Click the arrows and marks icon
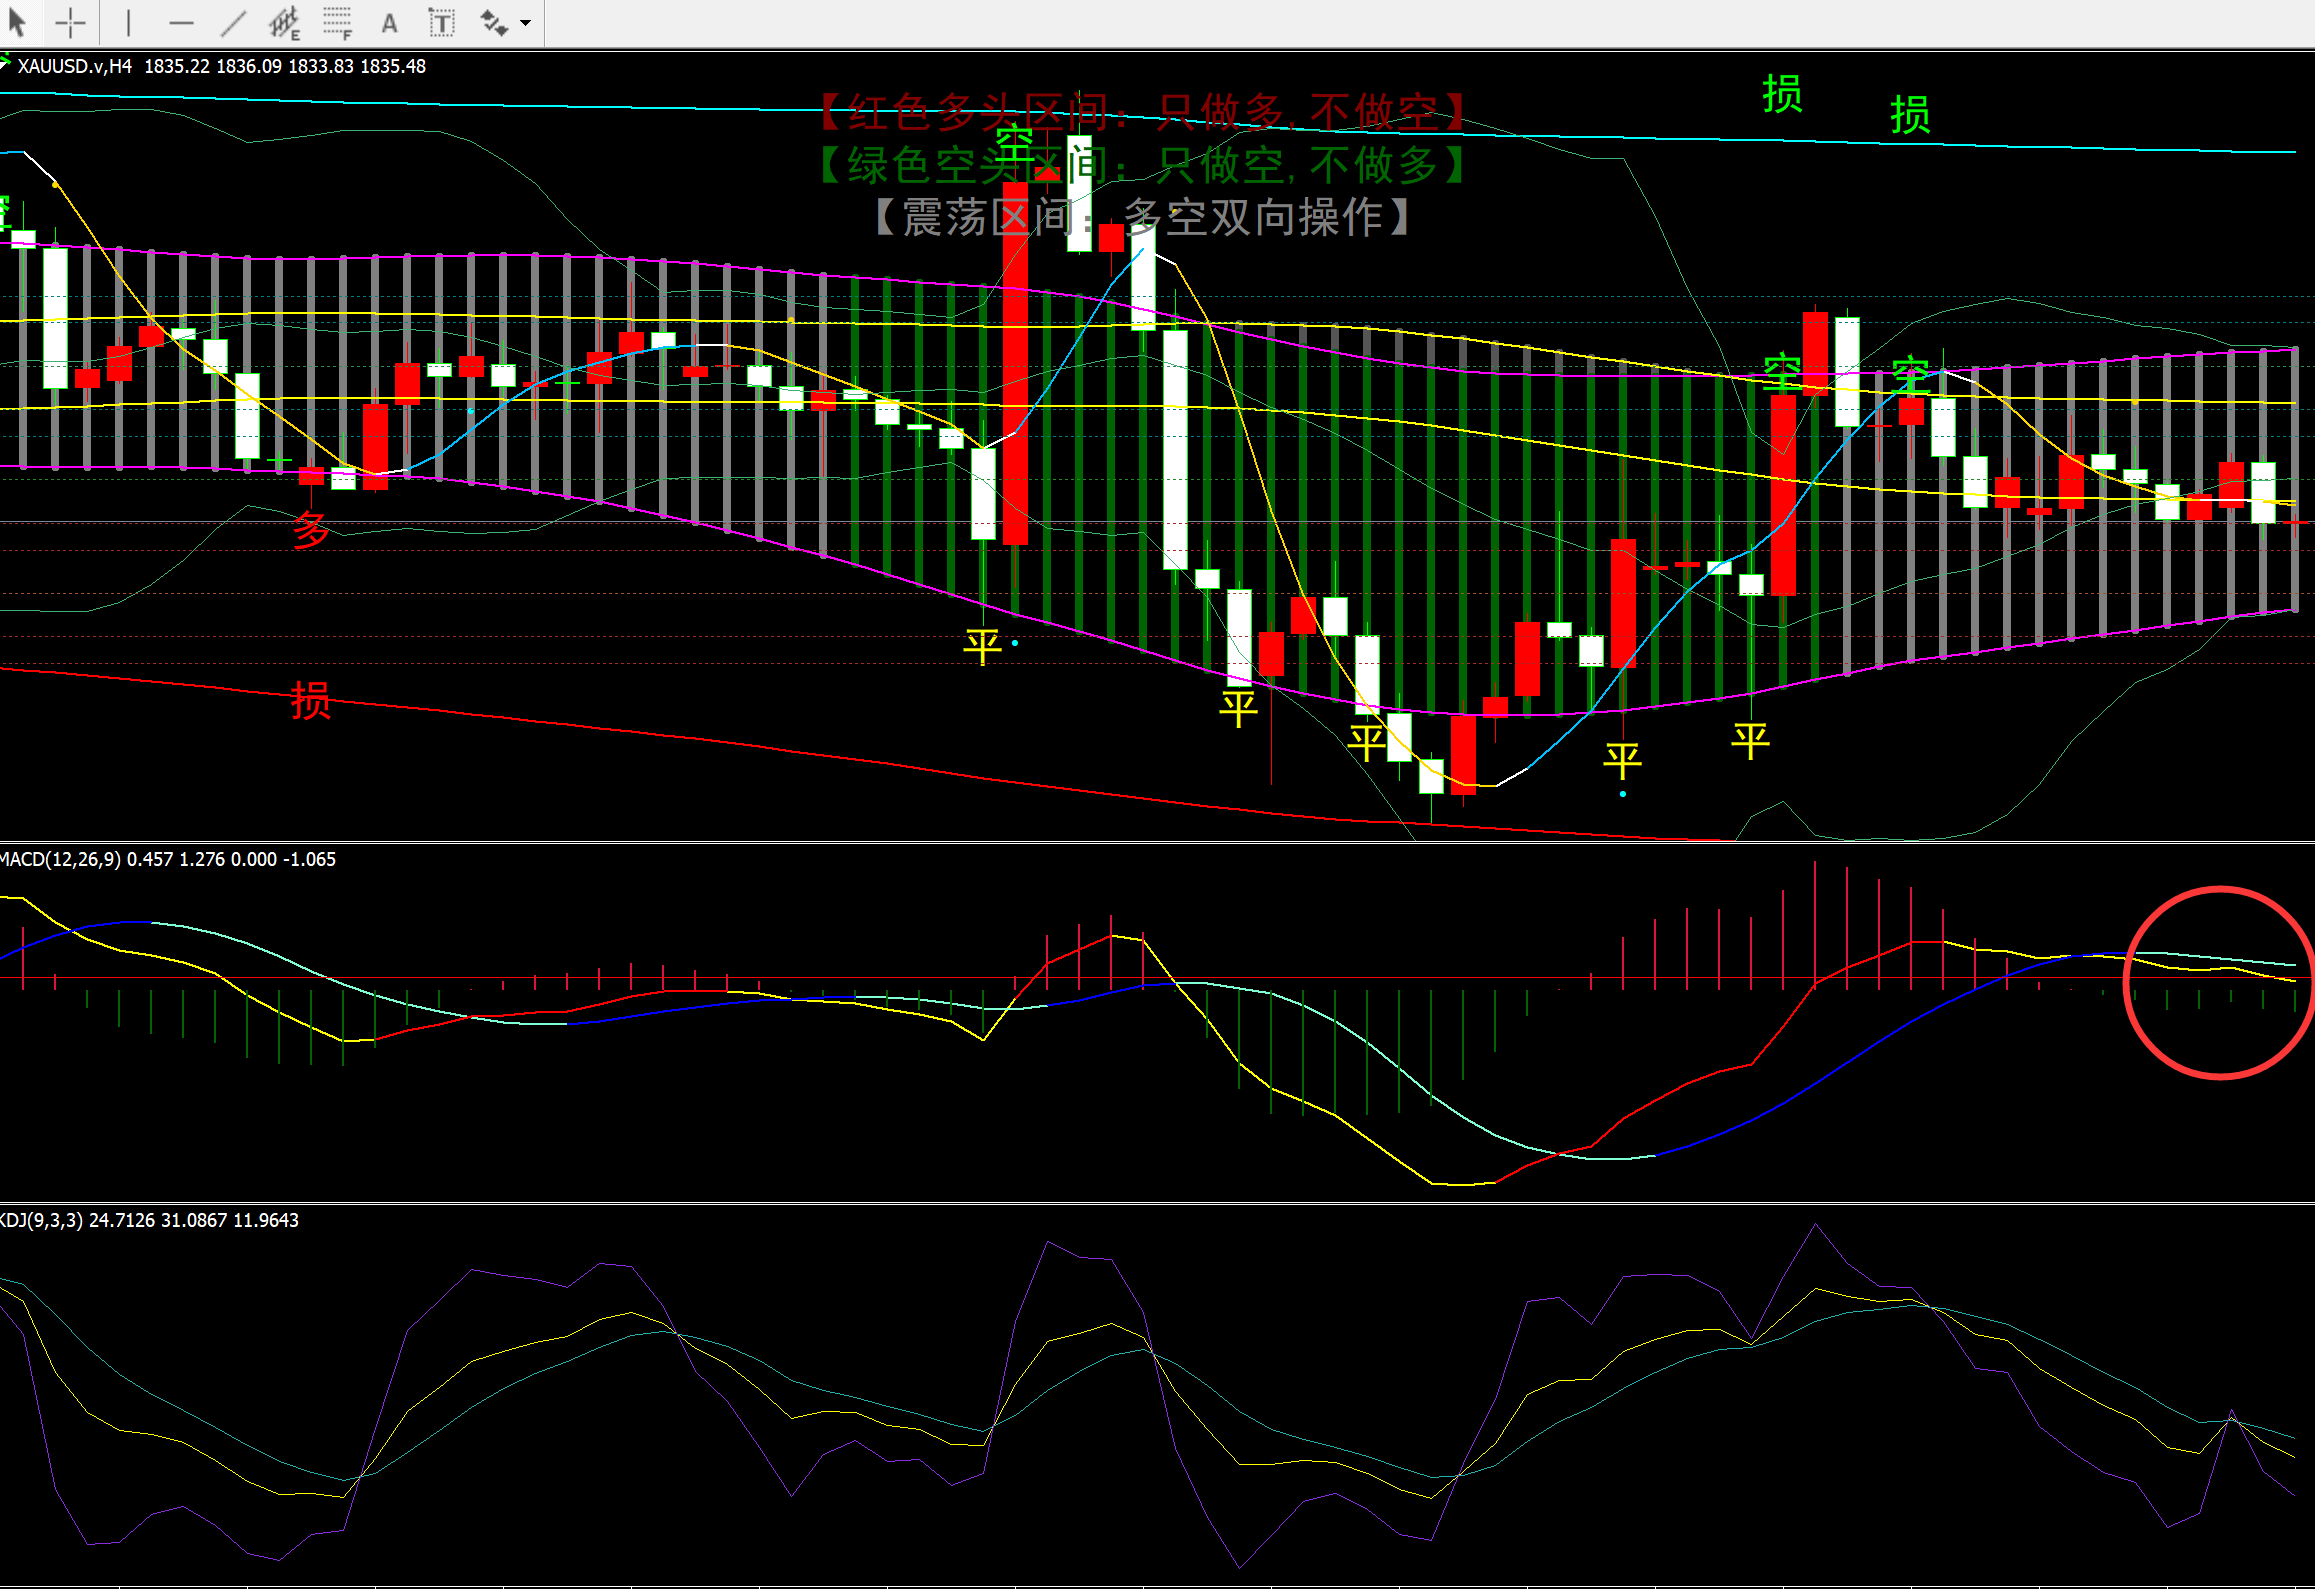Screen dimensions: 2315x1589 coord(494,22)
